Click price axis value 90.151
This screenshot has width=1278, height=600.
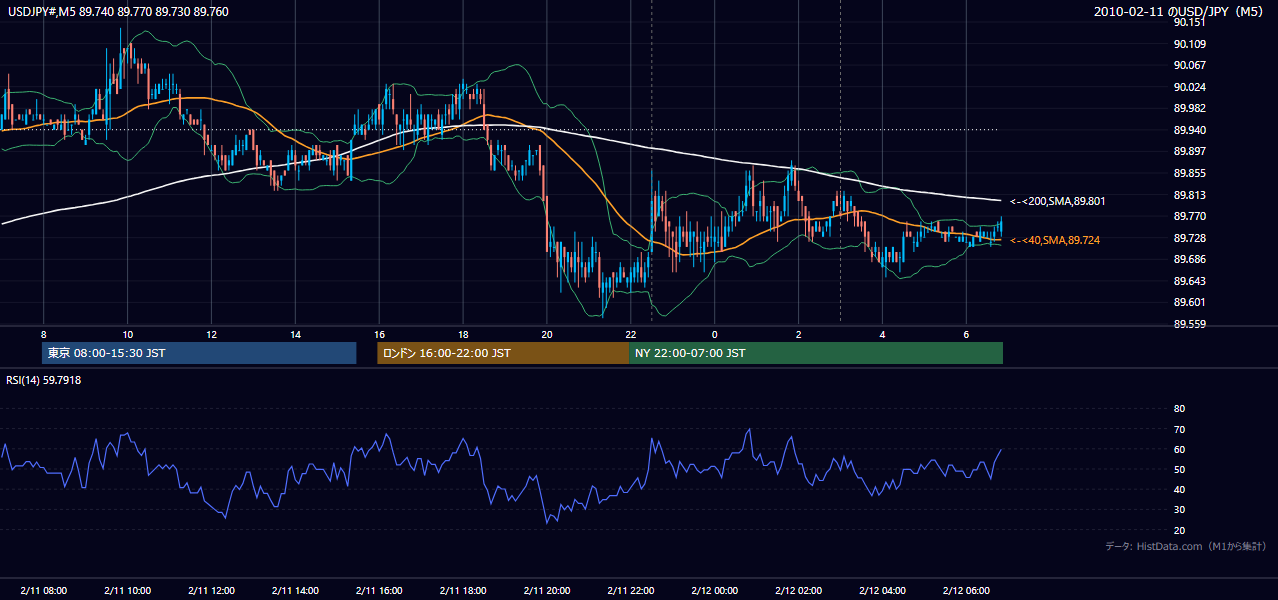click(x=1188, y=22)
